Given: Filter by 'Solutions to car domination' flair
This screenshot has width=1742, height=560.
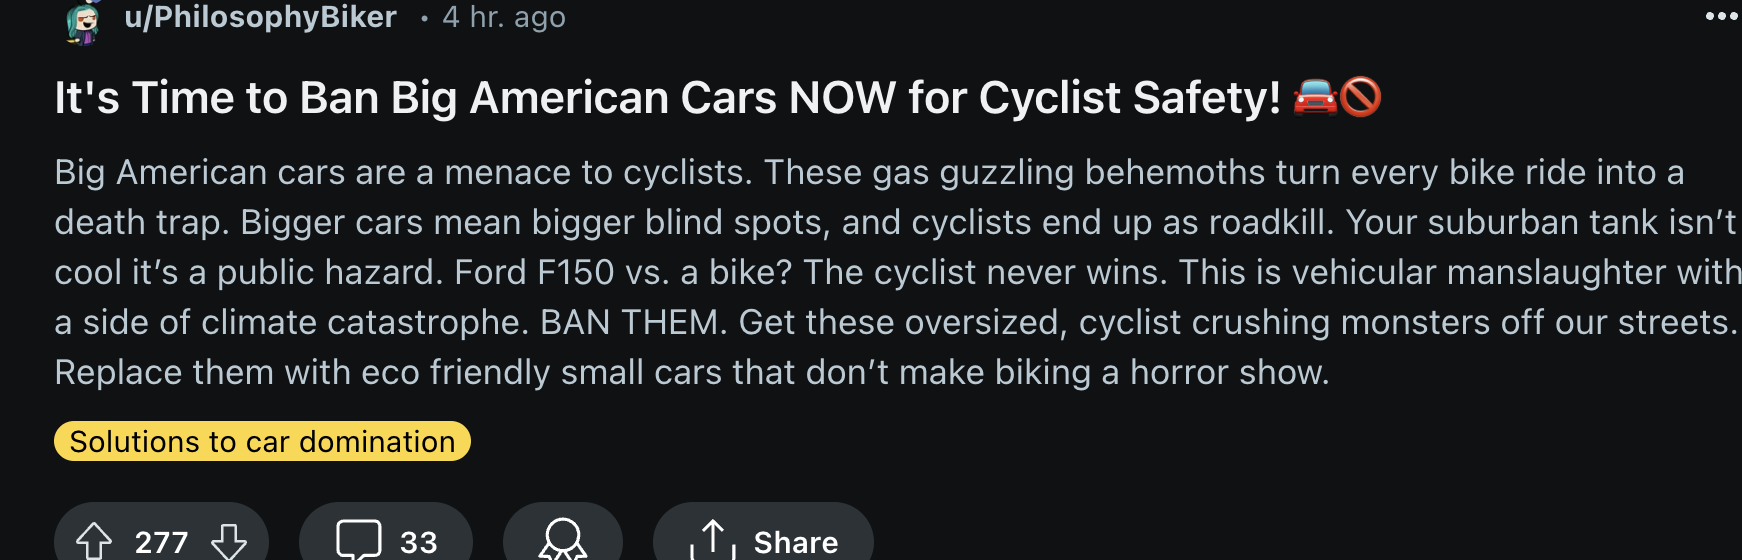Looking at the screenshot, I should point(262,441).
